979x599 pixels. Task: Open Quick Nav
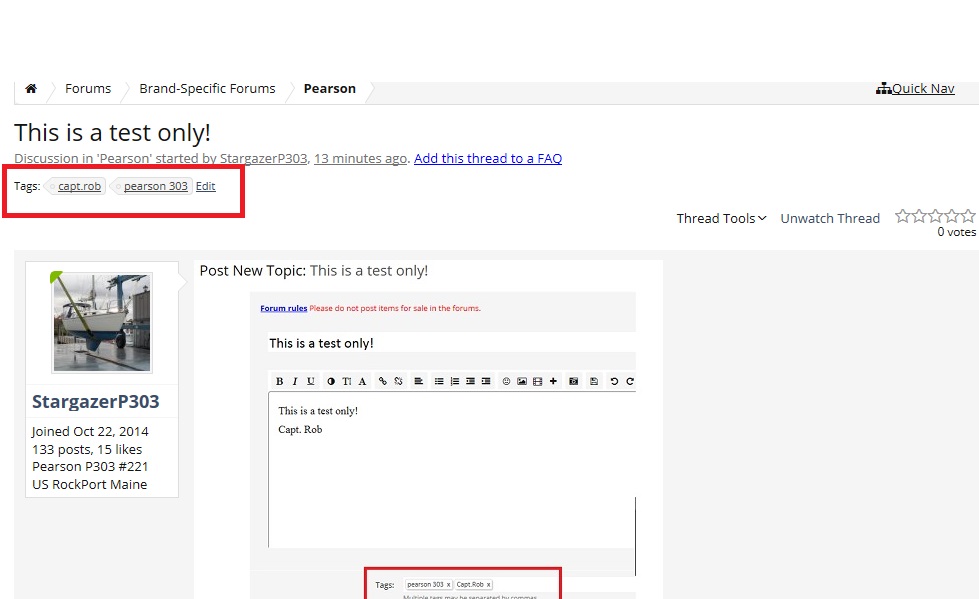click(923, 89)
